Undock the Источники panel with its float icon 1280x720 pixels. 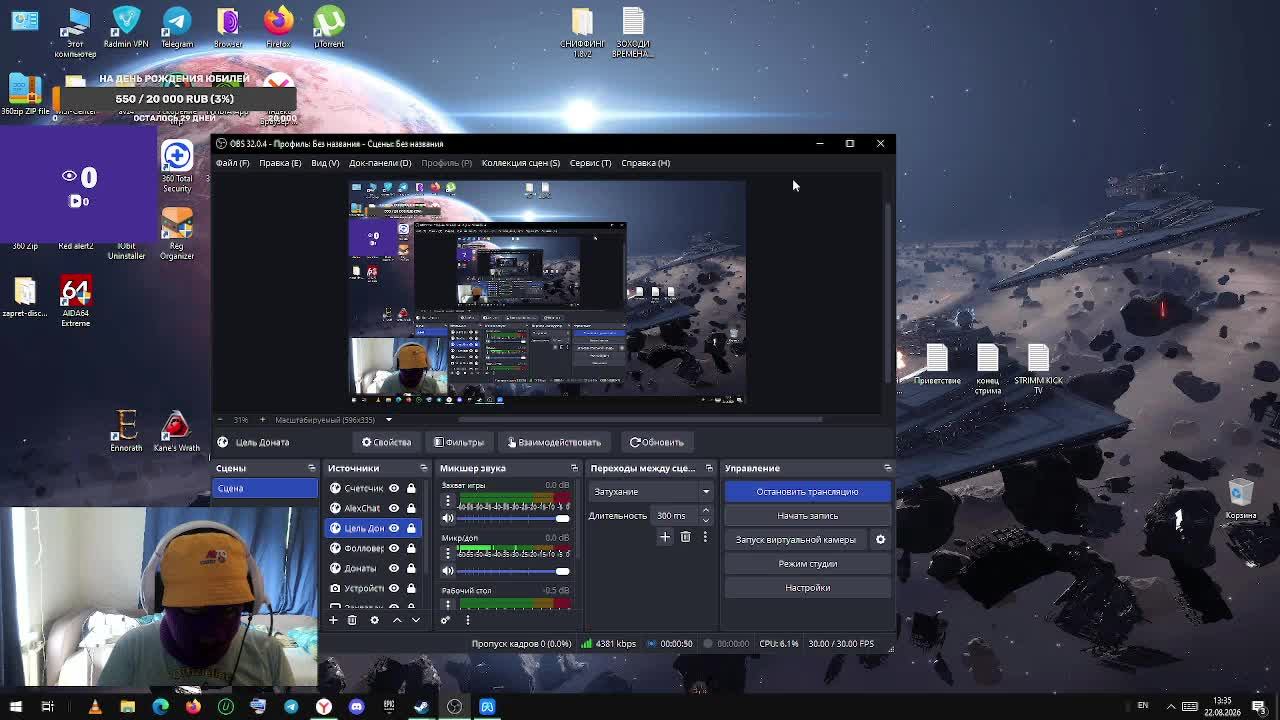423,468
